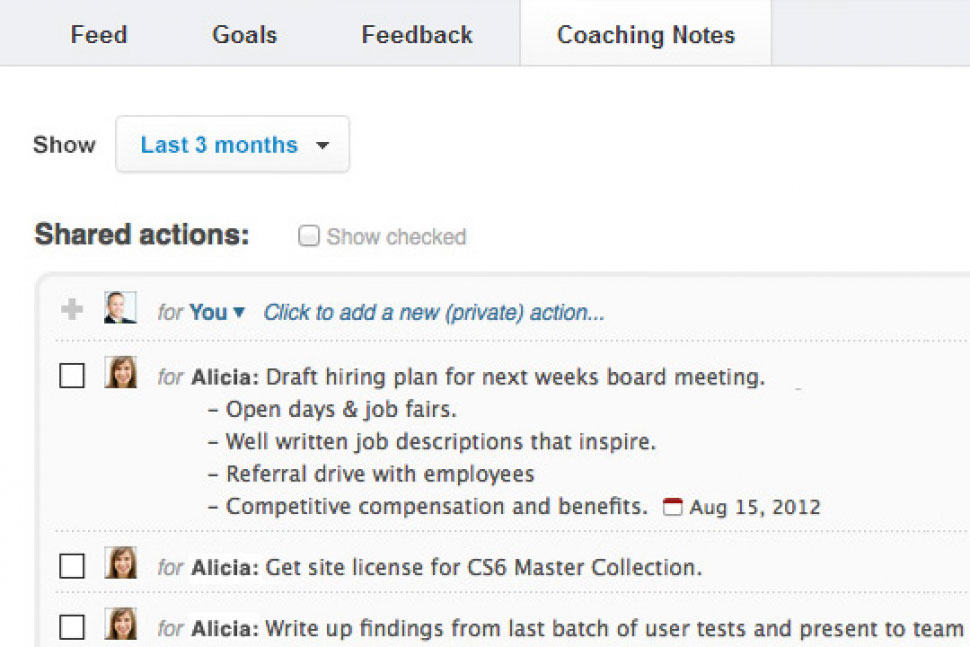Click the 'Draft hiring plan' action text
This screenshot has height=647, width=970.
coord(515,377)
